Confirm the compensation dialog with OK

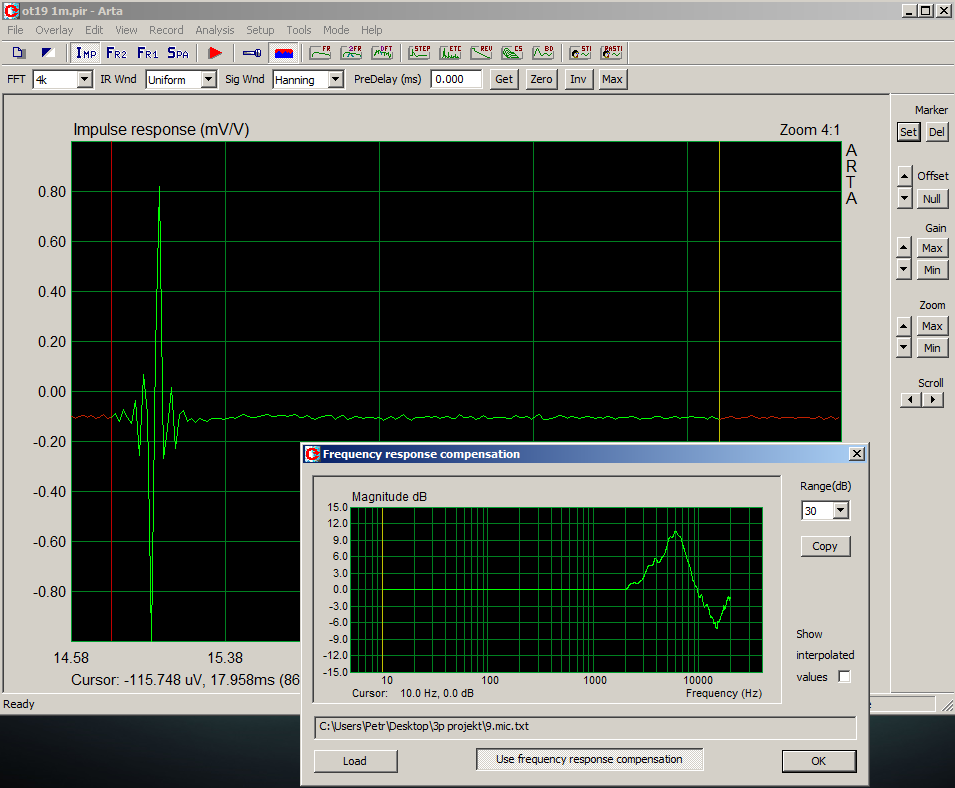pos(819,761)
